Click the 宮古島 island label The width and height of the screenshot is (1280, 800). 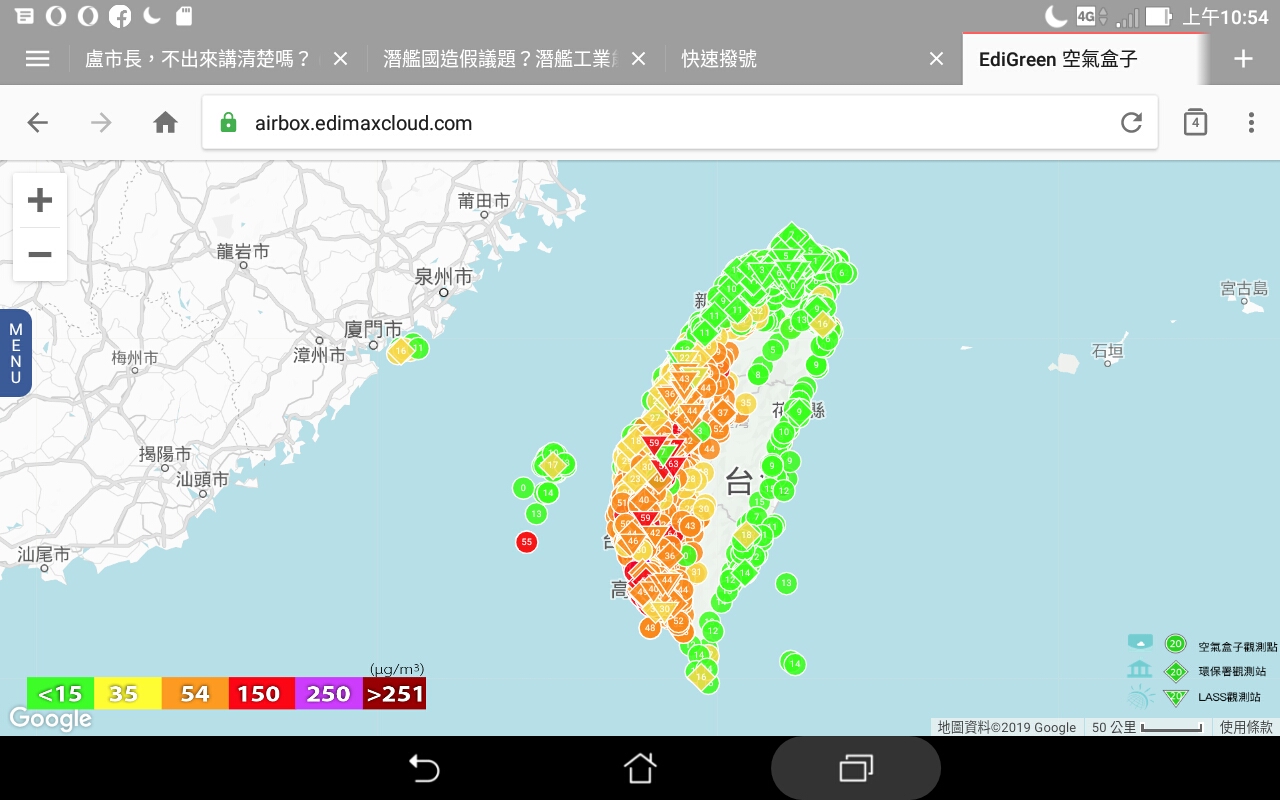pos(1244,289)
